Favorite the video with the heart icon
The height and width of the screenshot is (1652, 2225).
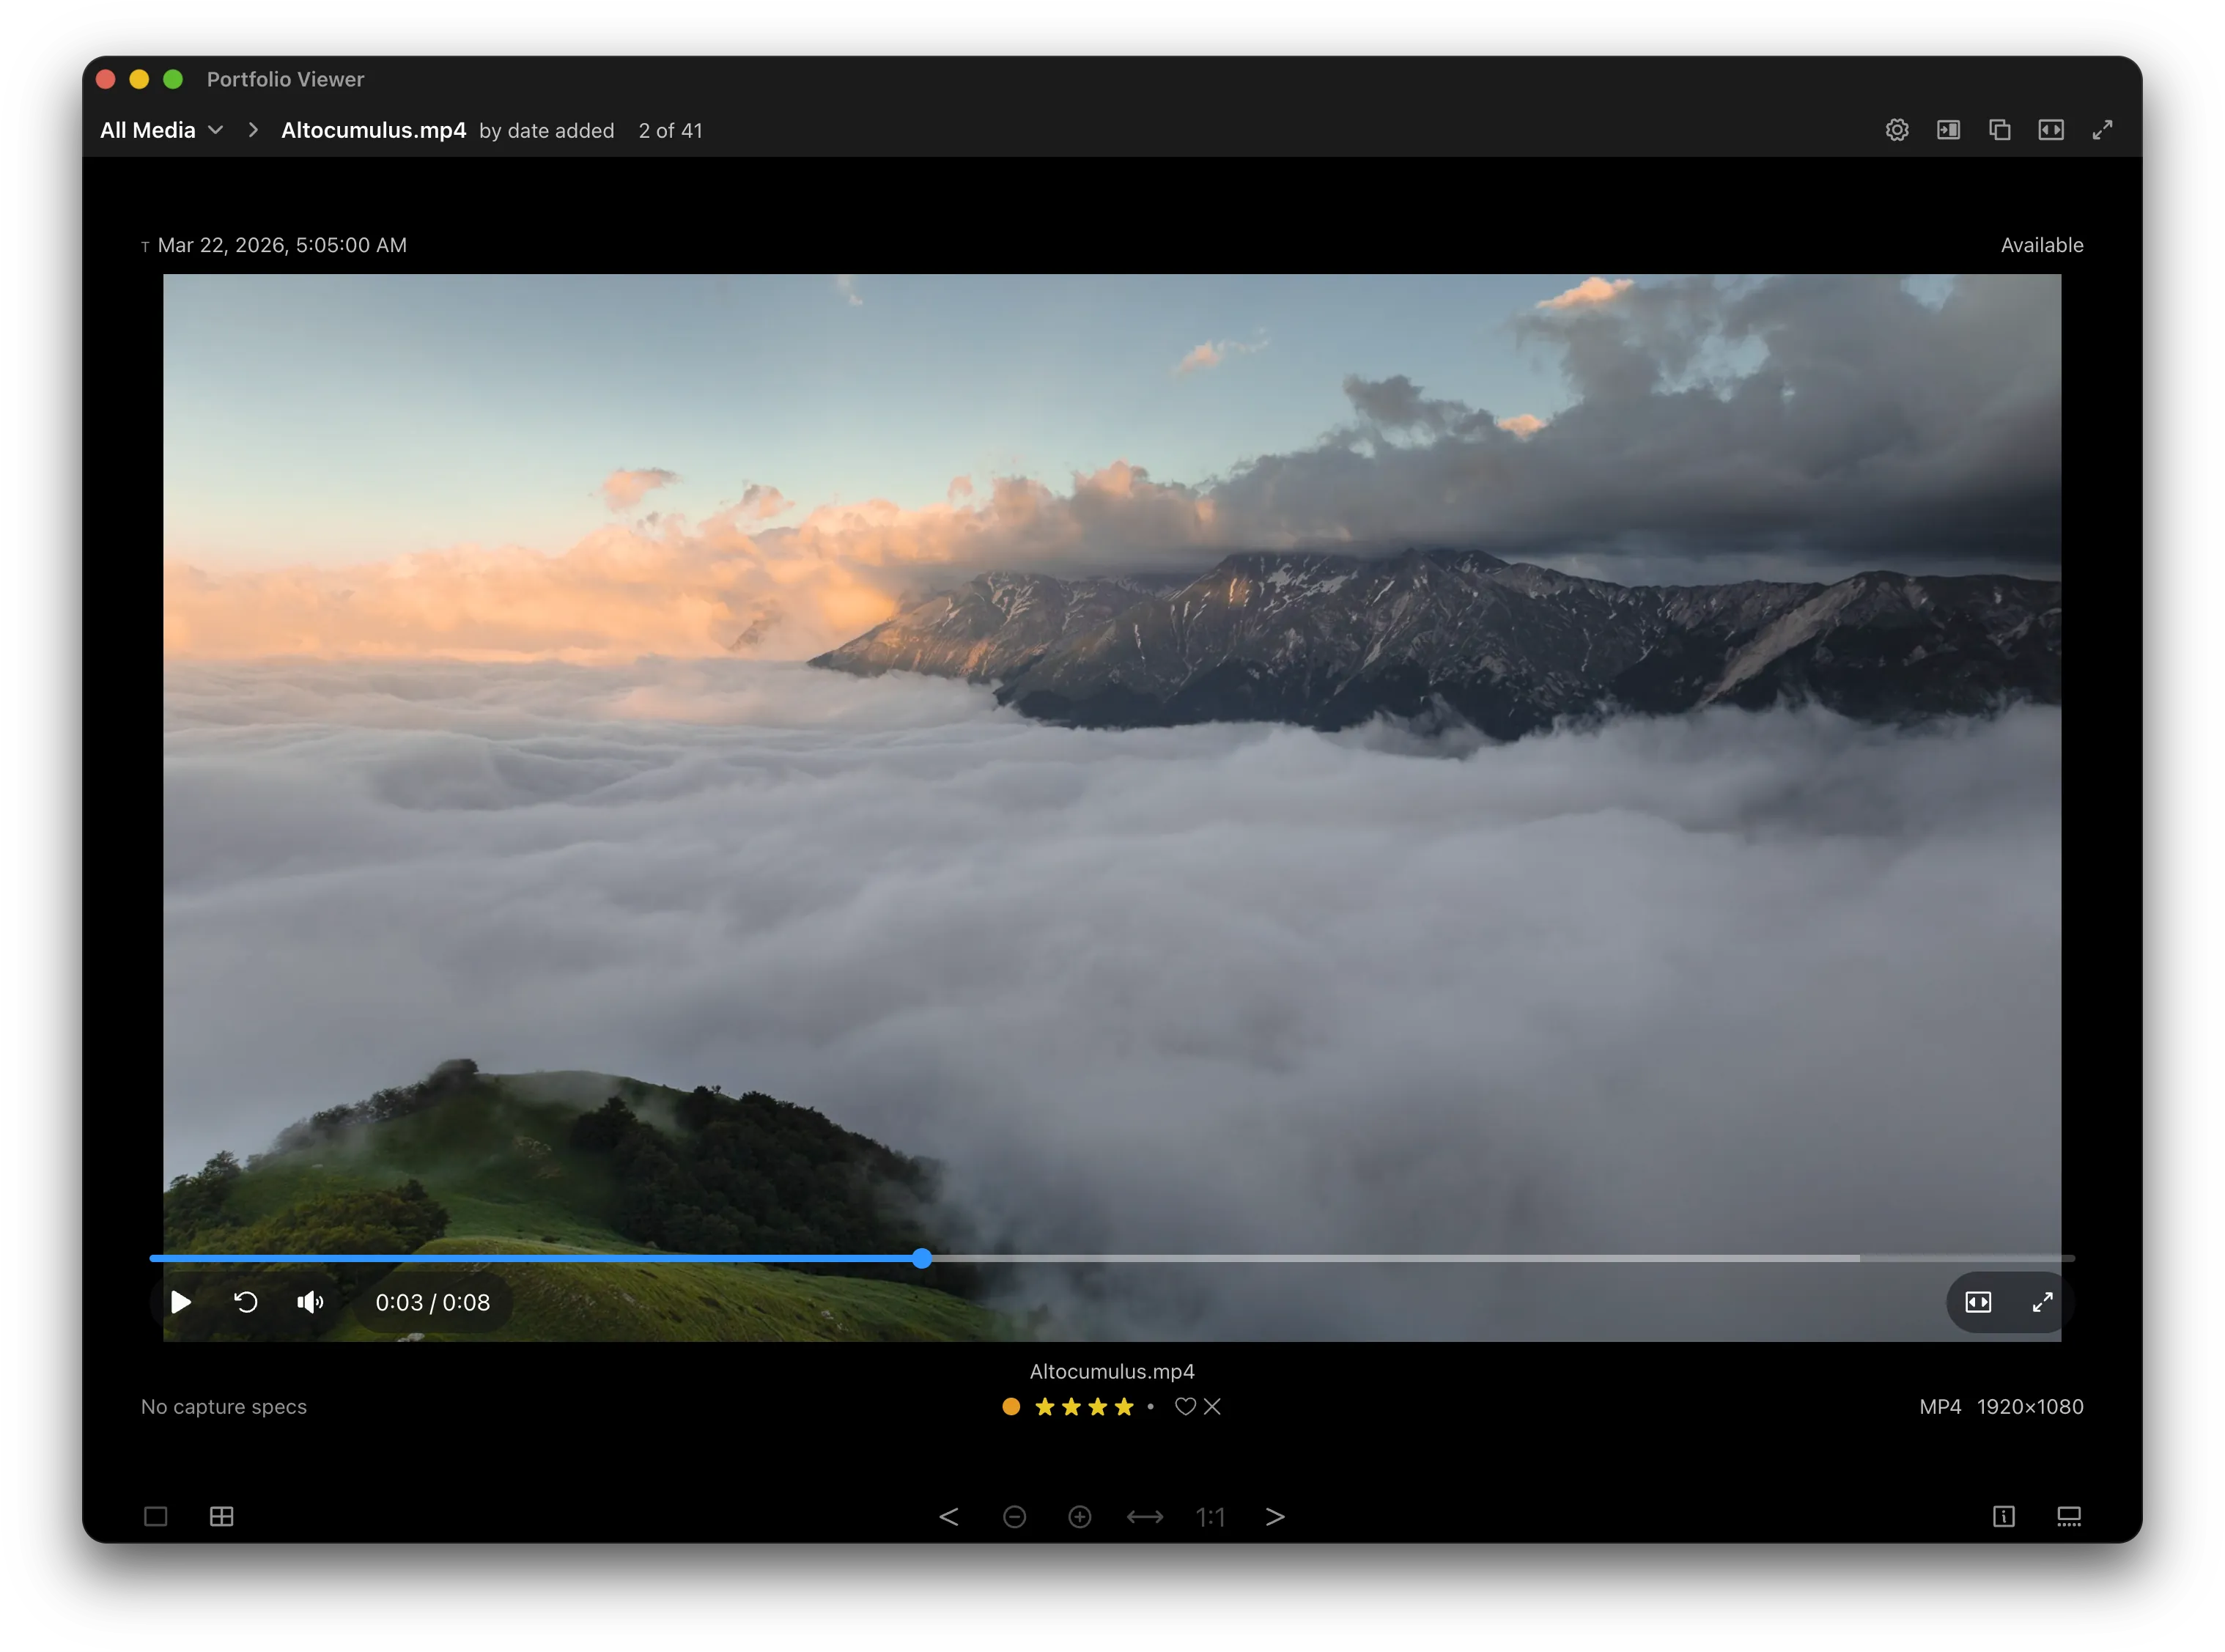[1185, 1407]
